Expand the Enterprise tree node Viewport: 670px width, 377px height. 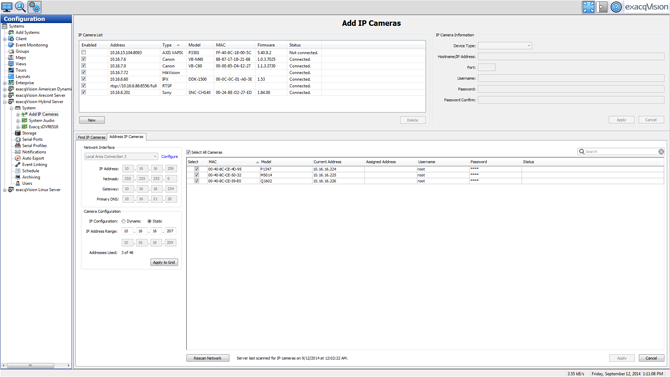click(x=5, y=83)
